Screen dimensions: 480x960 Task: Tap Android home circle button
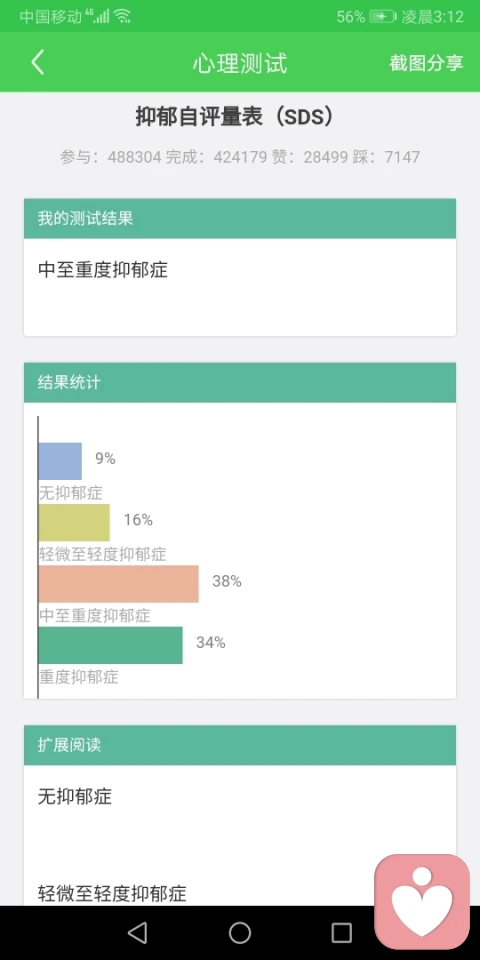click(240, 933)
